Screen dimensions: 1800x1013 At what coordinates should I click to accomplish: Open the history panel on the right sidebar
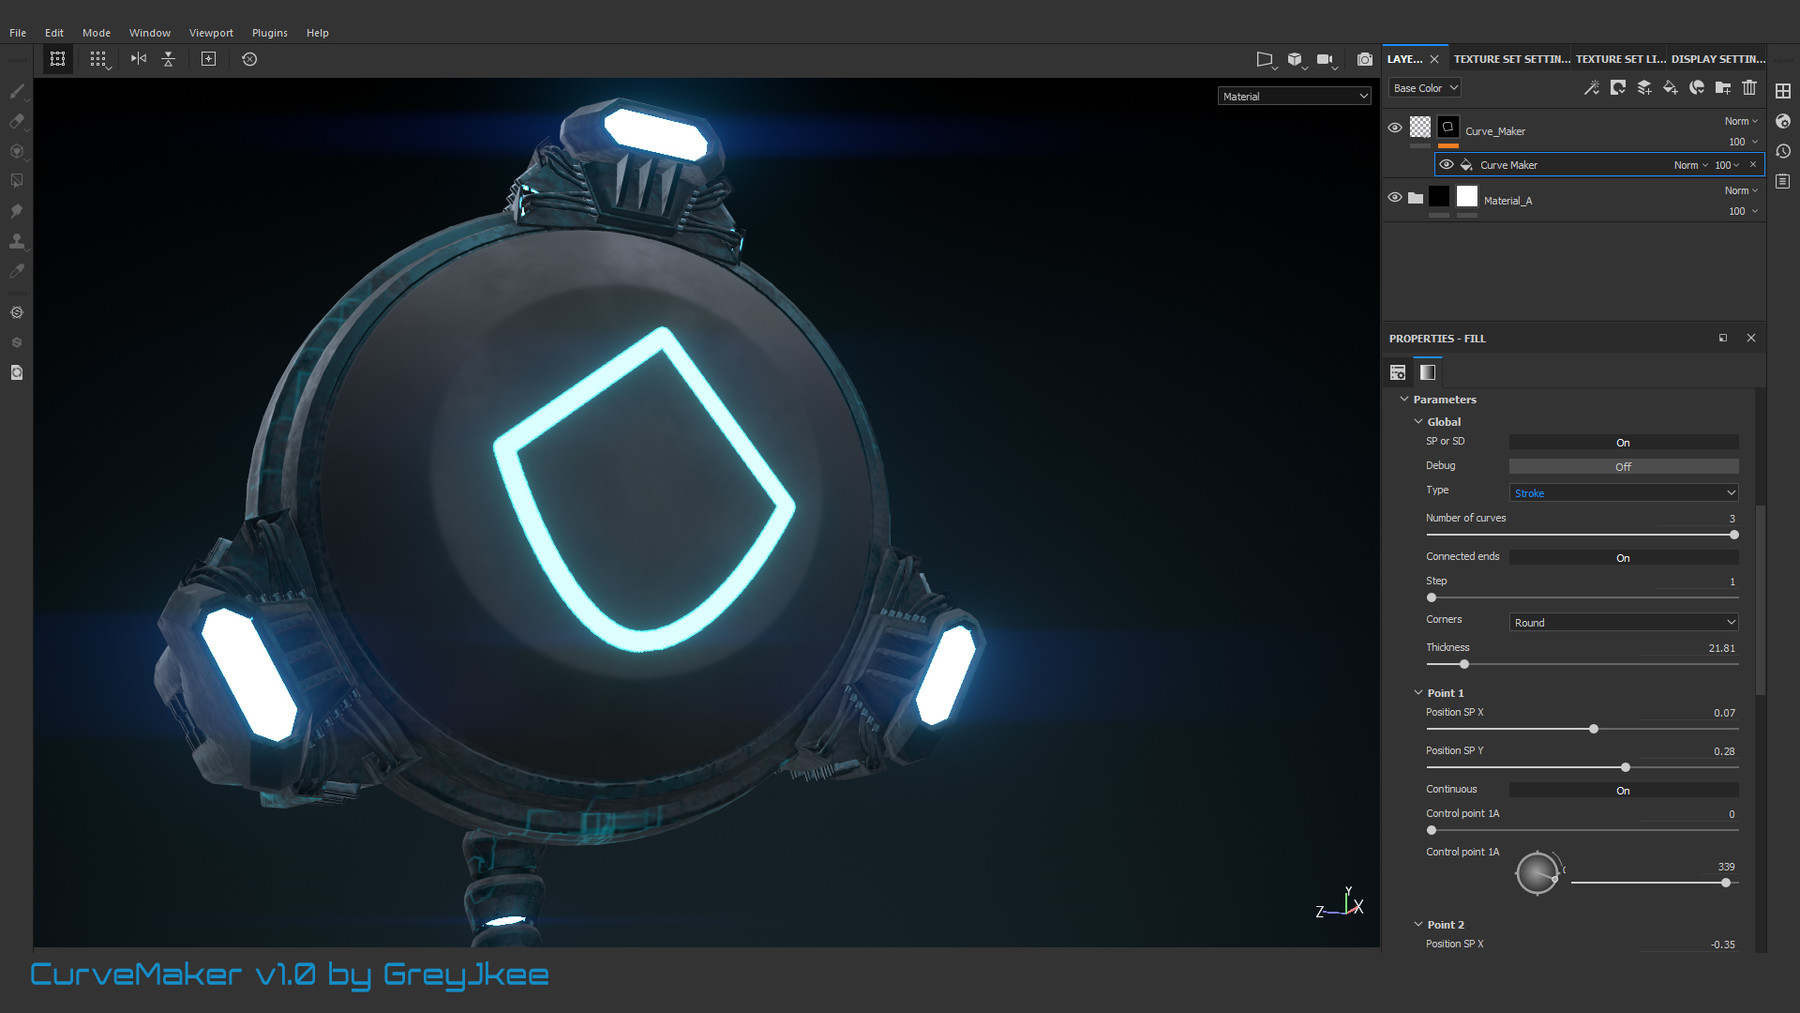click(1783, 152)
